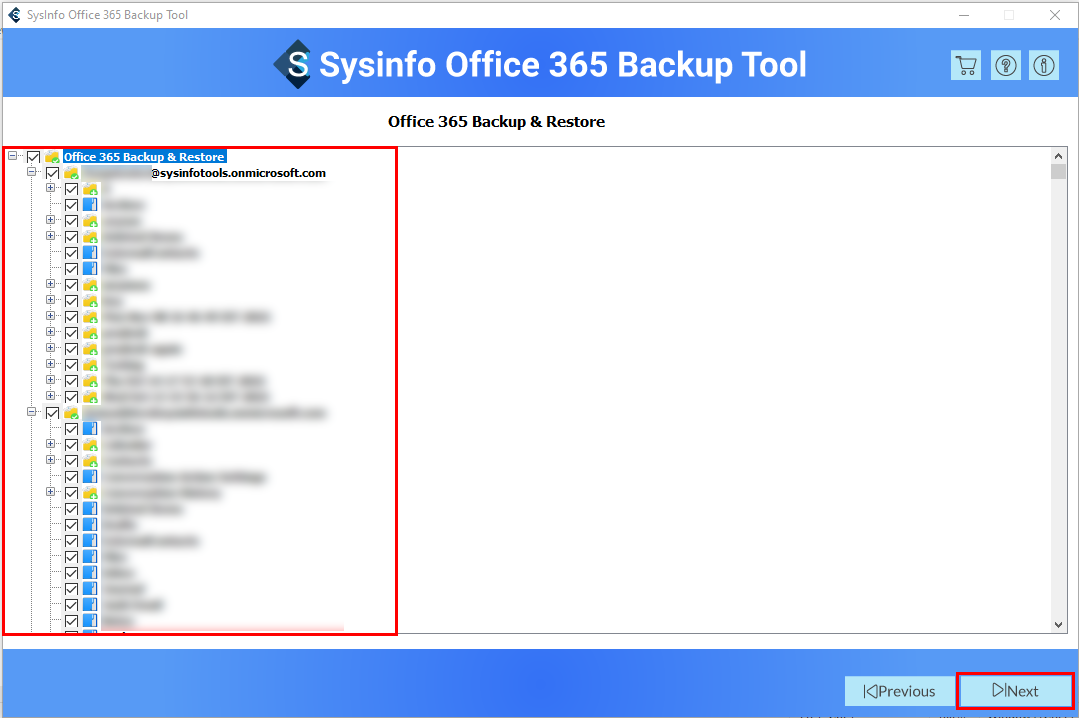Open the info about icon

[1044, 66]
